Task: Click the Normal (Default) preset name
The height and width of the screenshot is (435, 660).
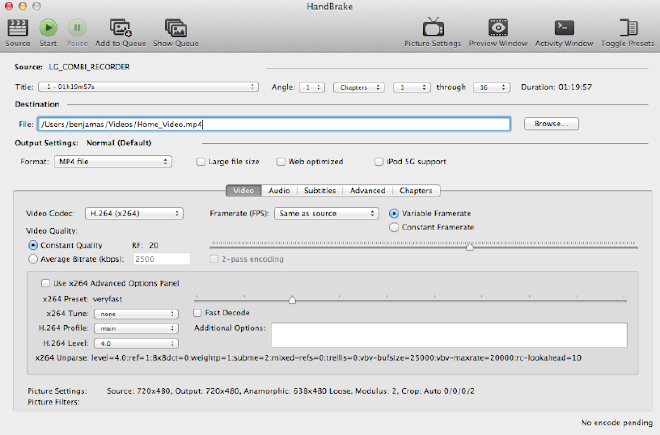Action: (x=119, y=143)
